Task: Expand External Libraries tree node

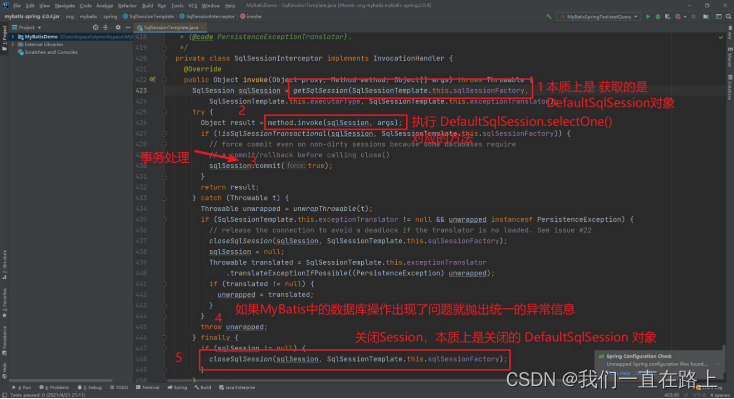Action: [x=13, y=44]
